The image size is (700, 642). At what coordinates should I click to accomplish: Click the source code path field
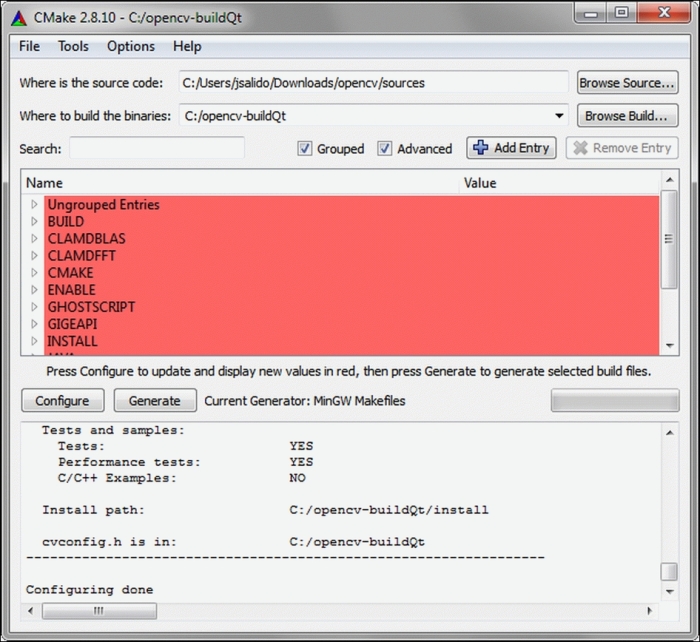tap(374, 83)
